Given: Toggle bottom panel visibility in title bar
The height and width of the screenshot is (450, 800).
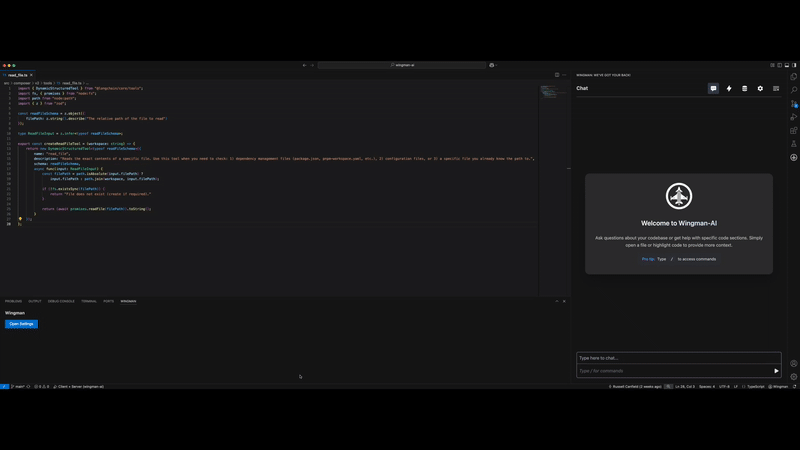Looking at the screenshot, I should 787,65.
